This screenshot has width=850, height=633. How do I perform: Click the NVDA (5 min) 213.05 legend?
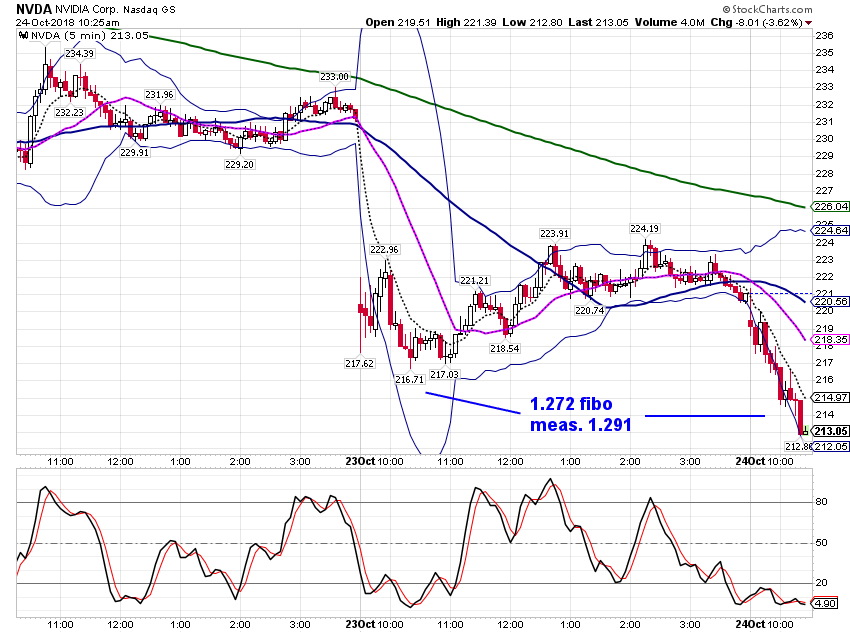(x=89, y=35)
